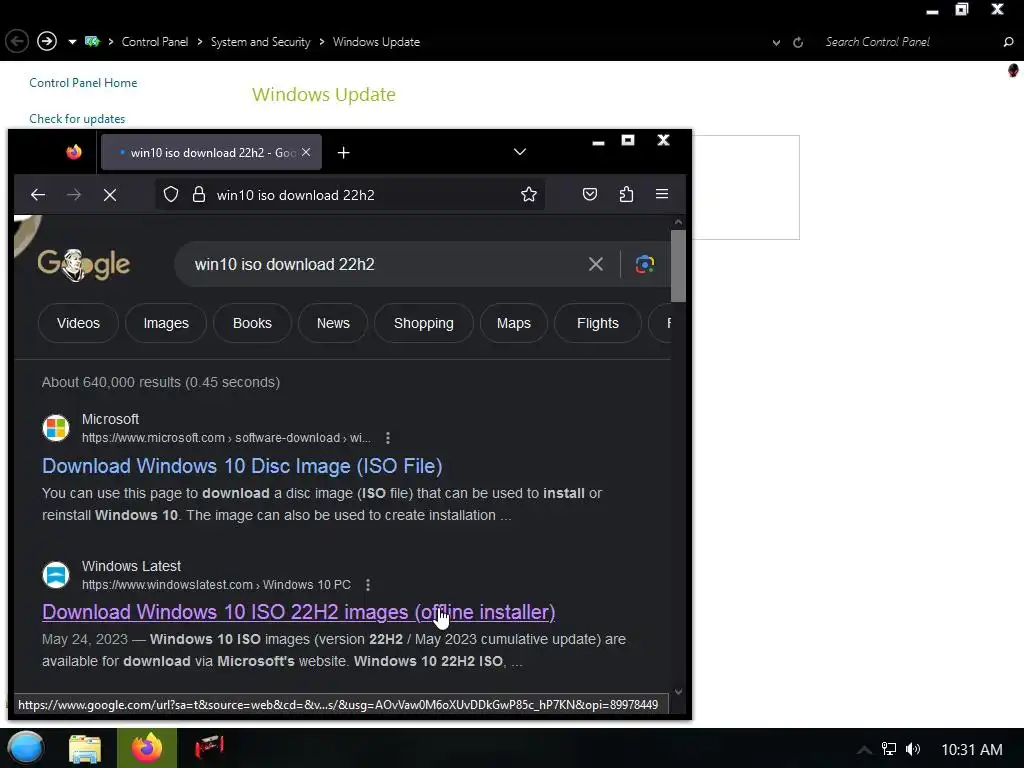This screenshot has height=768, width=1024.
Task: Filter results by Maps
Action: tap(514, 323)
